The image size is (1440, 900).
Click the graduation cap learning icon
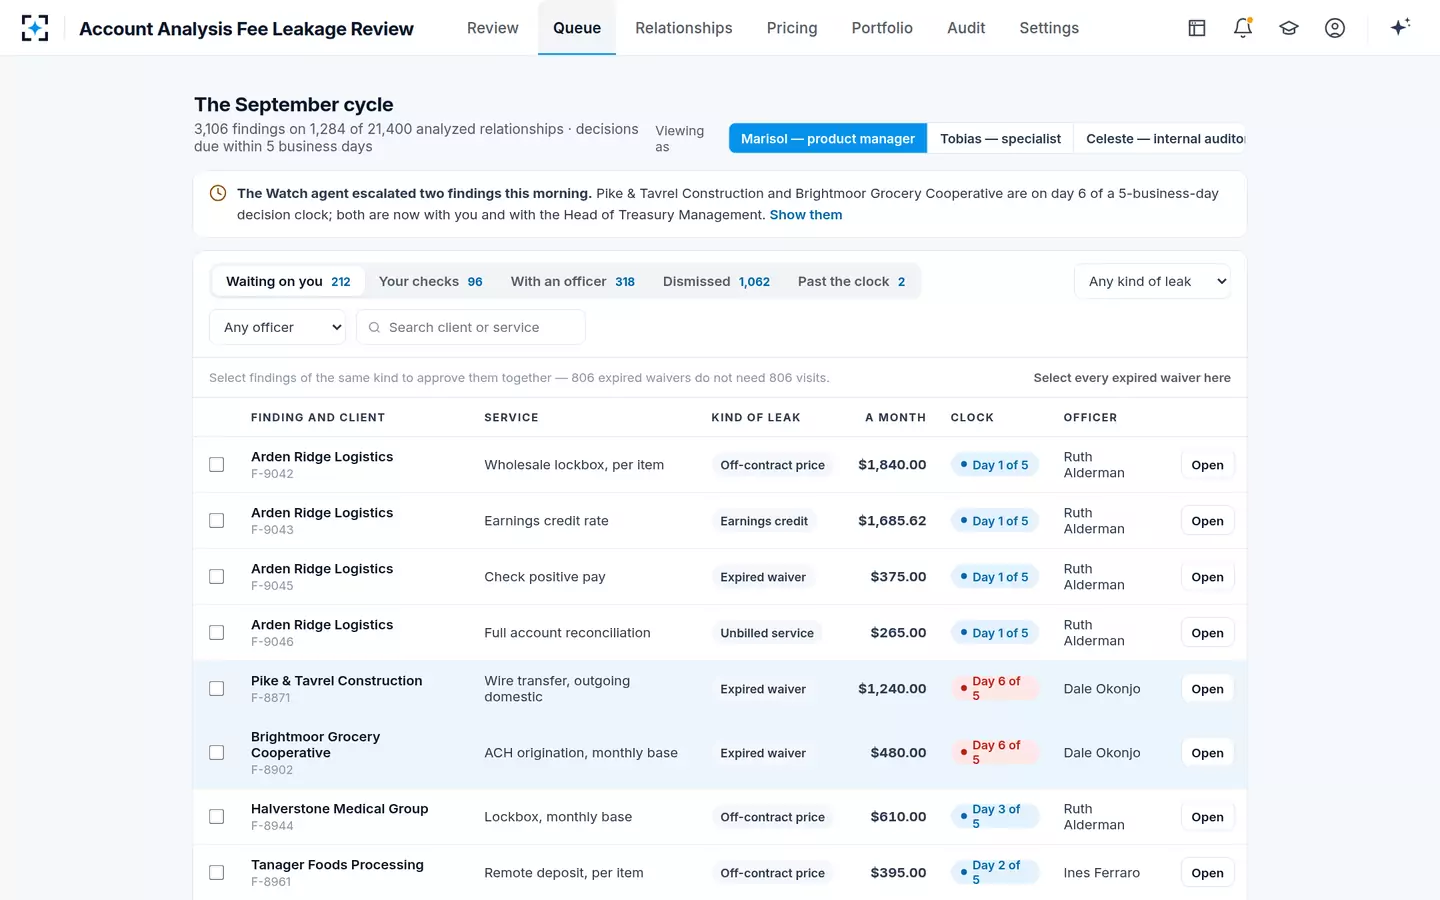[1289, 28]
